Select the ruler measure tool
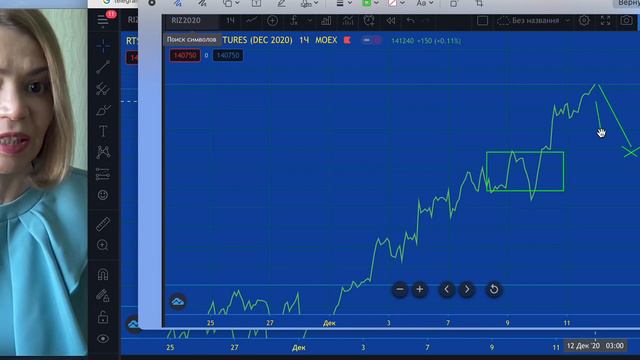The height and width of the screenshot is (360, 640). click(x=103, y=224)
